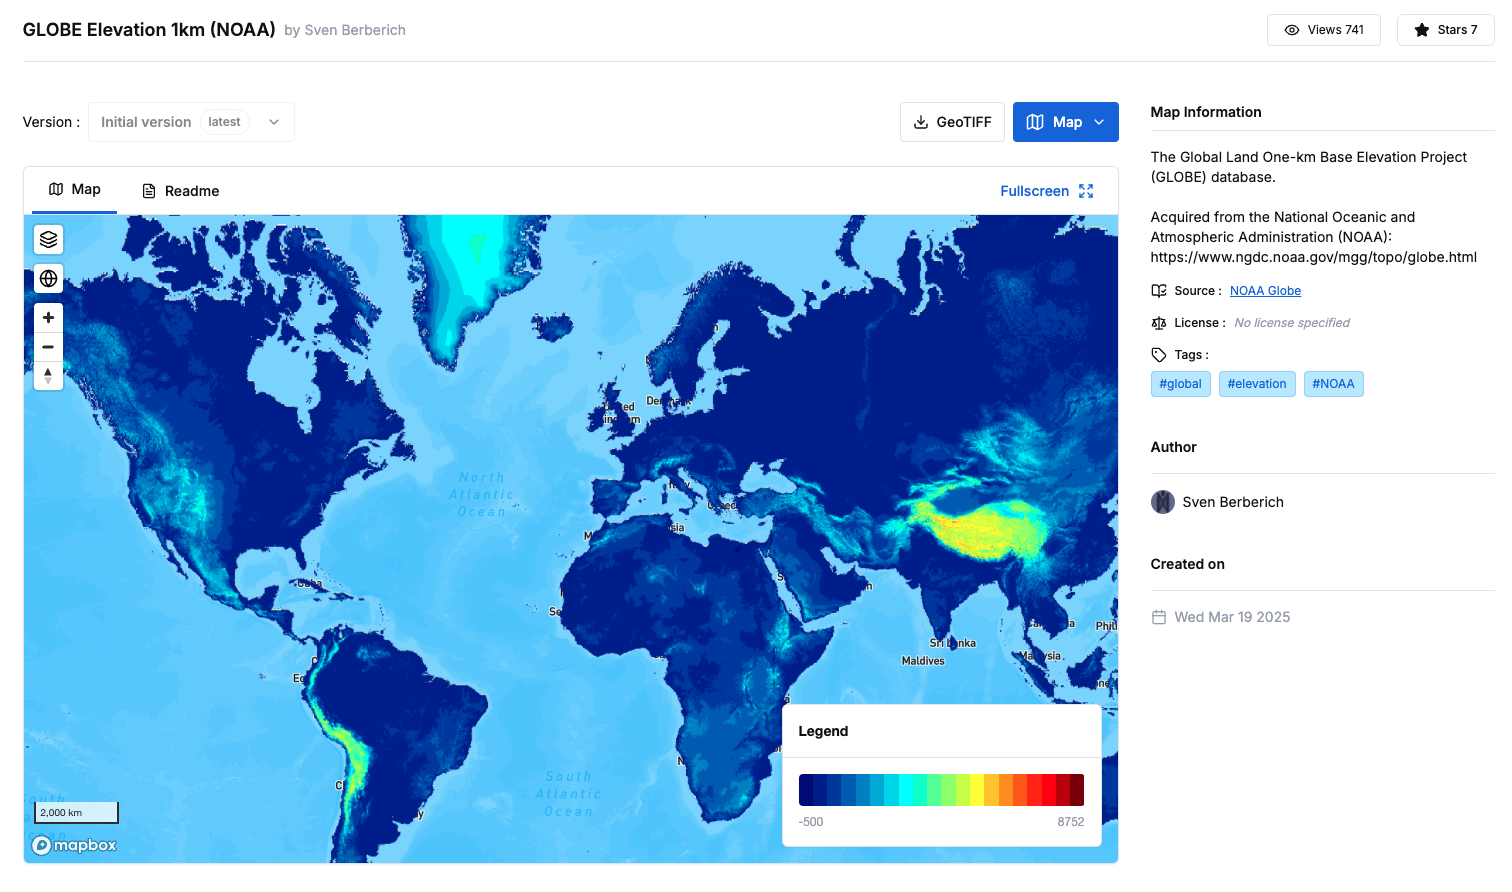Screen dimensions: 1512x892
Task: Download the GeoTIFF file
Action: (x=952, y=122)
